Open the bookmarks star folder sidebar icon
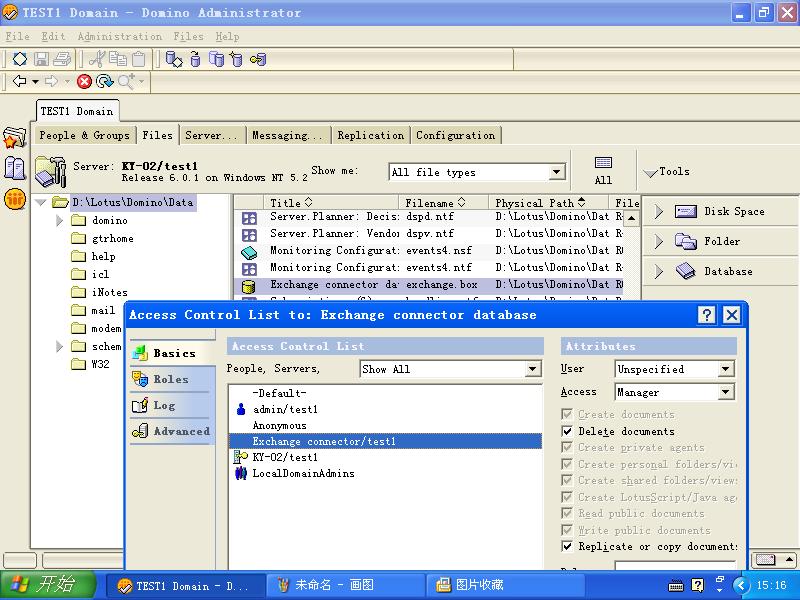The height and width of the screenshot is (600, 800). point(14,138)
